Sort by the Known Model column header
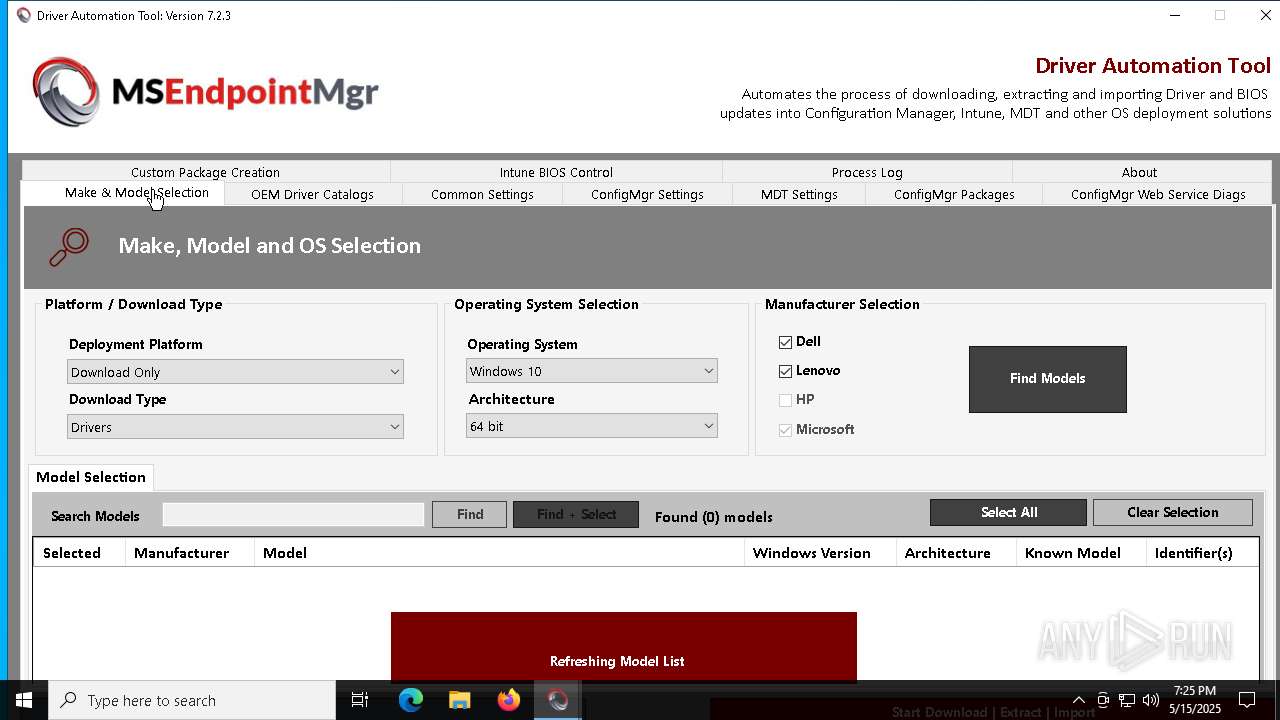 (x=1081, y=553)
